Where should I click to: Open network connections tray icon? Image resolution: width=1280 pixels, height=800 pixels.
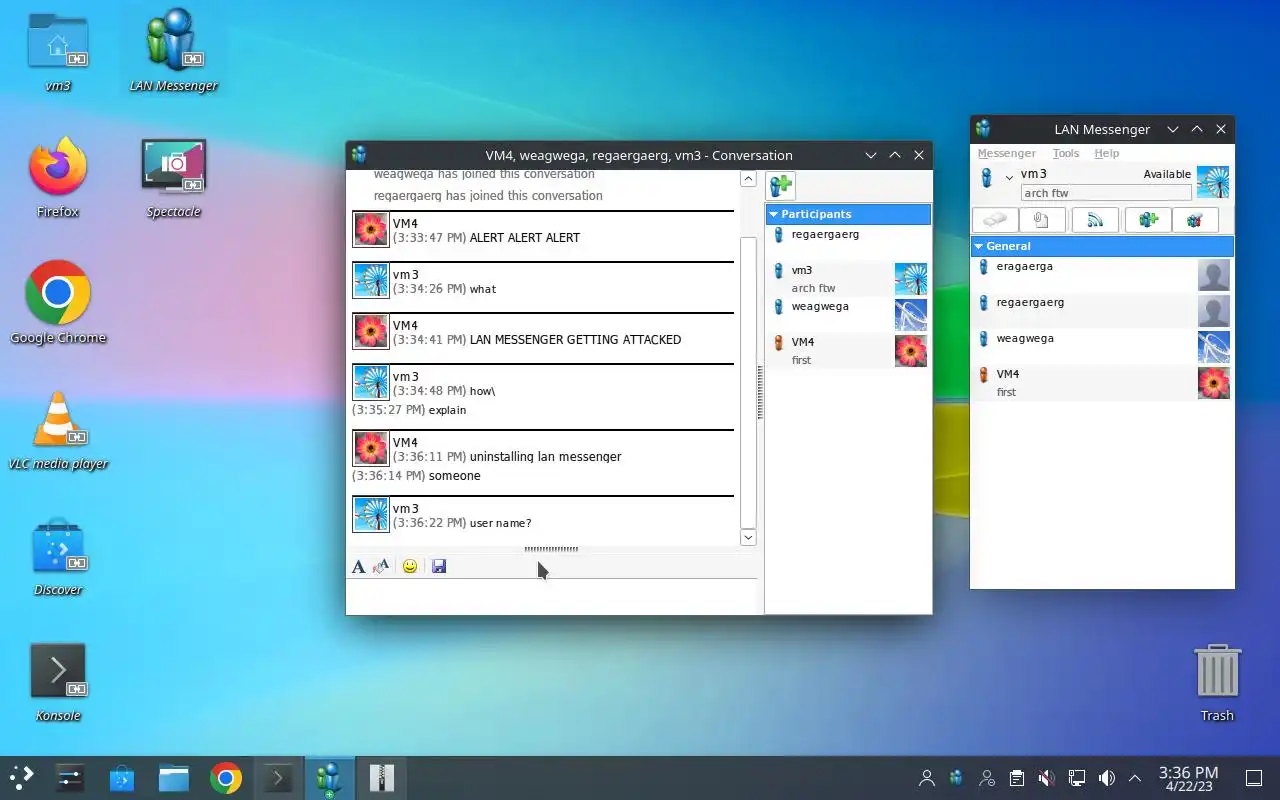coord(1077,778)
